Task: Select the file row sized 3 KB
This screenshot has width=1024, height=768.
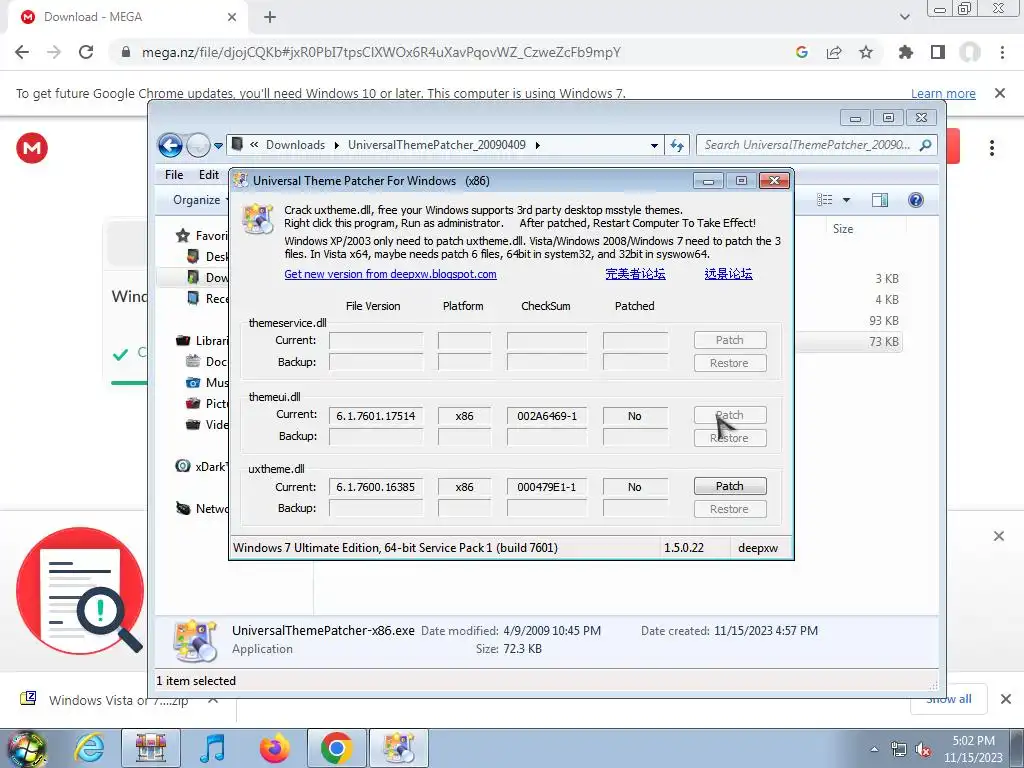Action: coord(849,279)
